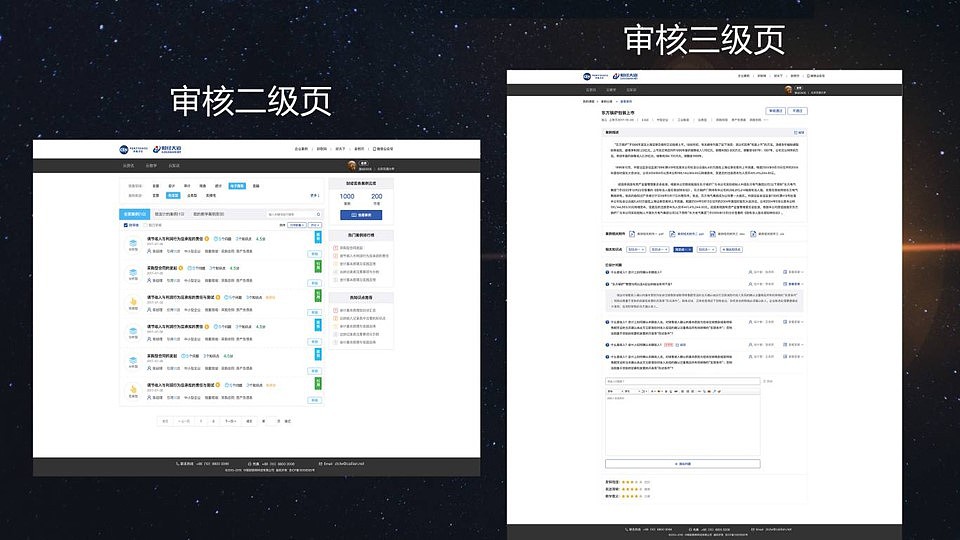Screen dimensions: 960x540
Task: Click gold coin badge beside first case title
Action: [x=206, y=239]
